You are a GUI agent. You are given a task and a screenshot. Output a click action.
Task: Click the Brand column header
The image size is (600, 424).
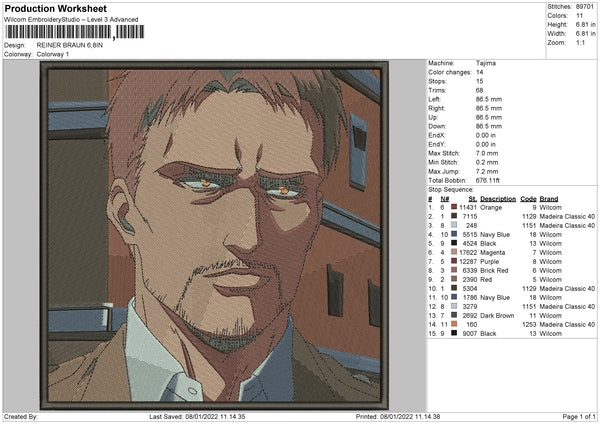click(x=549, y=199)
